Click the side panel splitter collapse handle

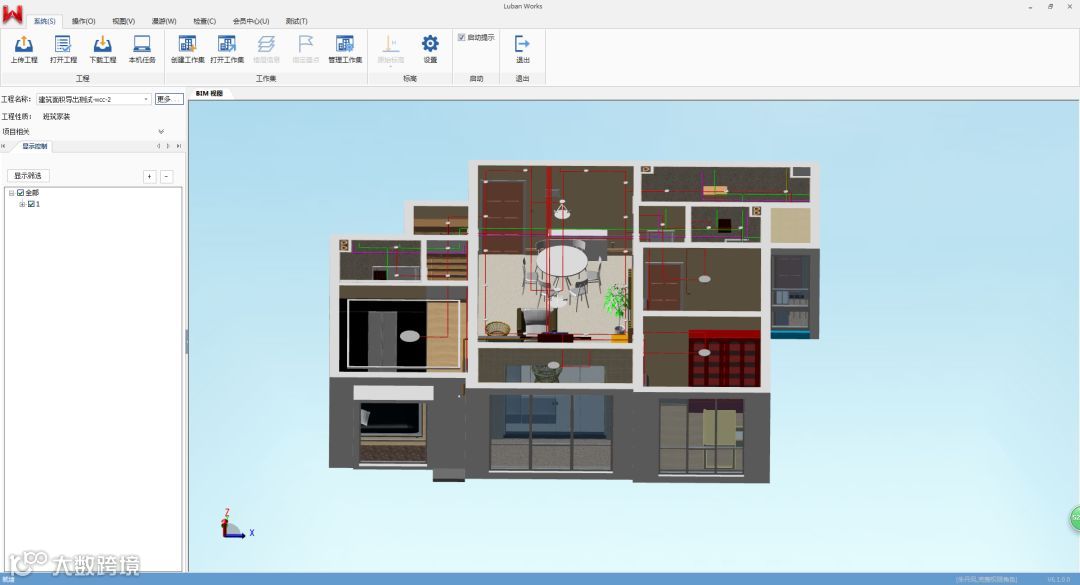click(187, 342)
